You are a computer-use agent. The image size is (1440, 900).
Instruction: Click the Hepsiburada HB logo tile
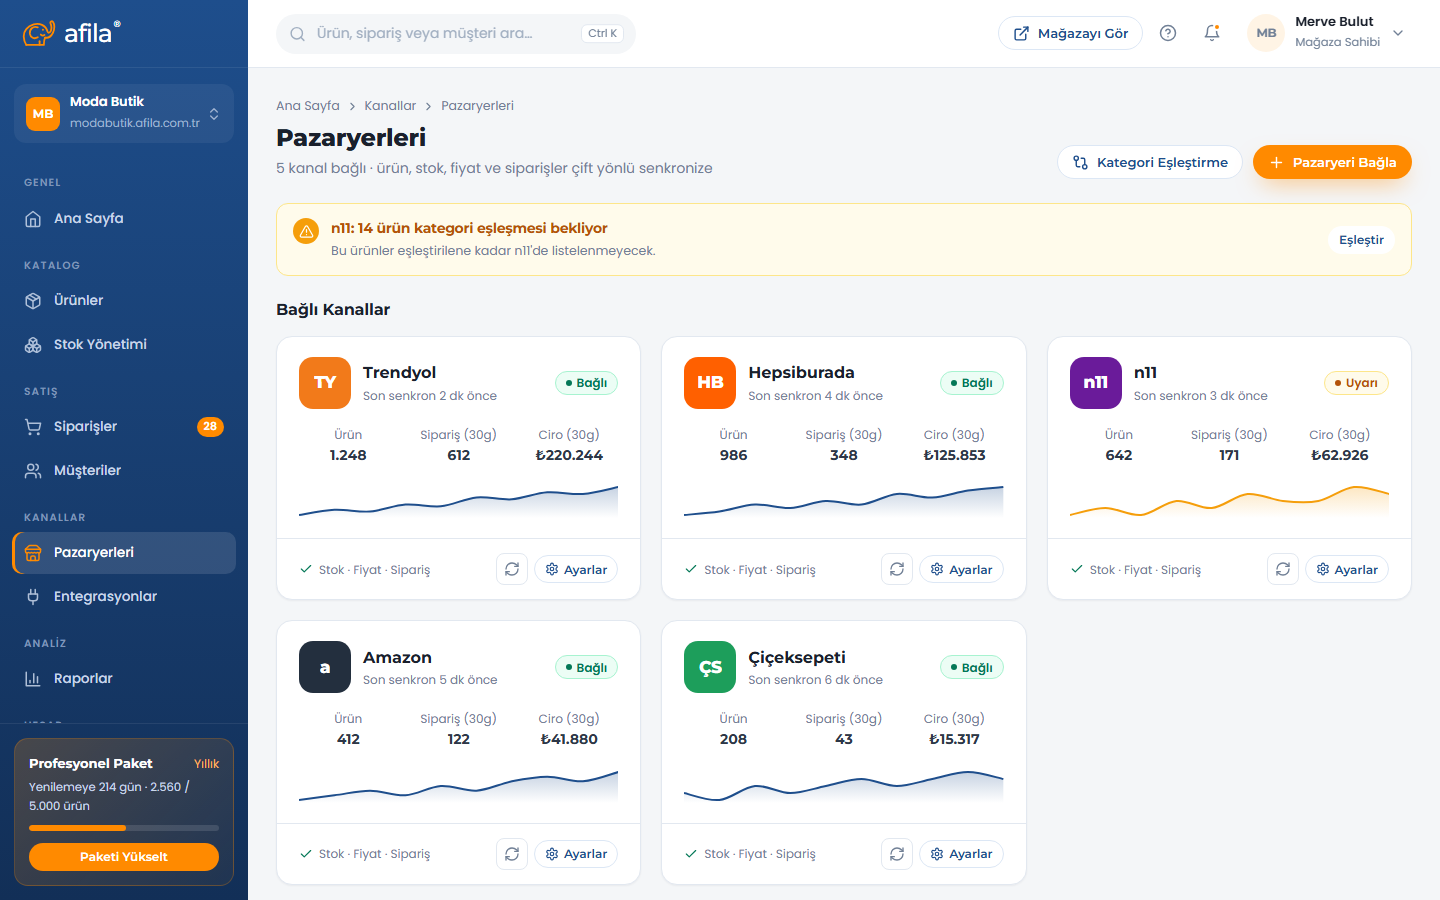coord(710,383)
